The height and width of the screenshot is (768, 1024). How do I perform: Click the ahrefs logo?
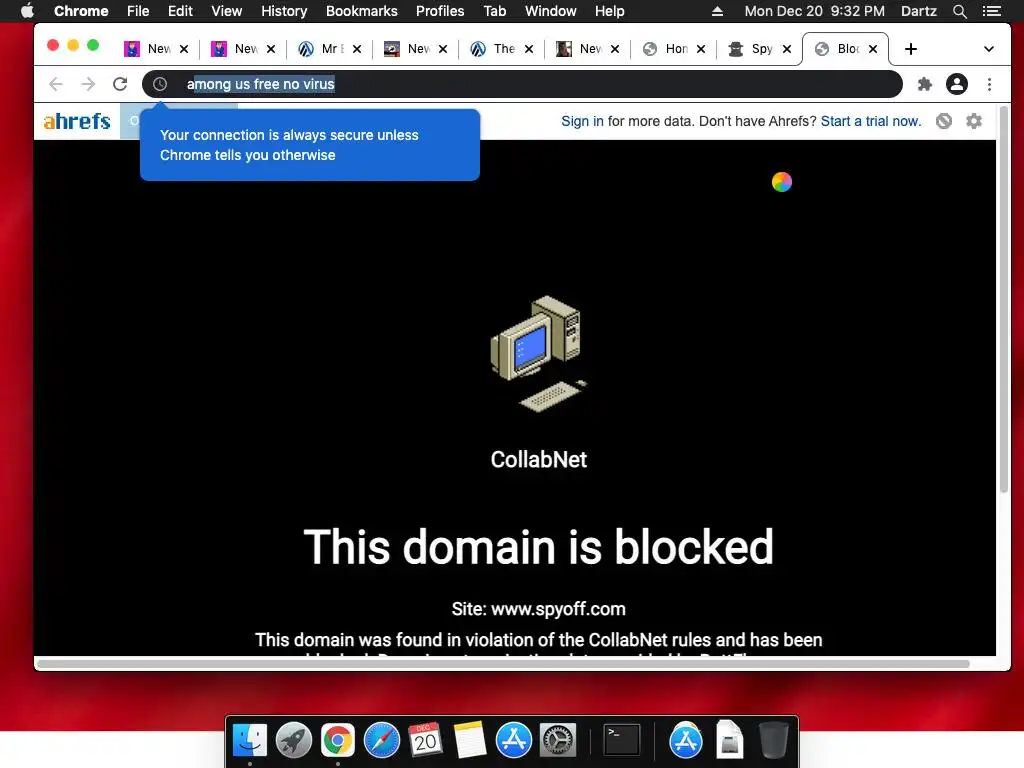[77, 121]
